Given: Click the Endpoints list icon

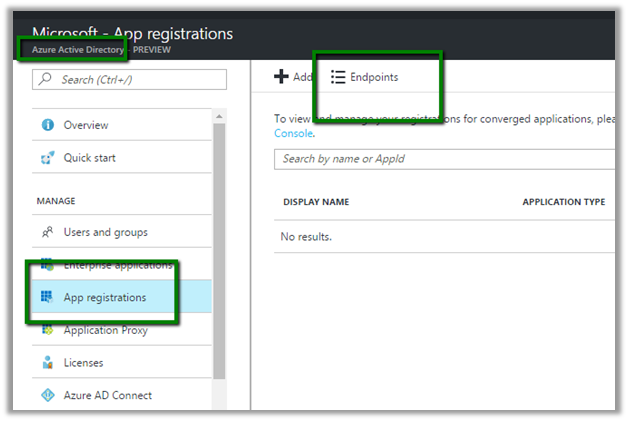Looking at the screenshot, I should (x=338, y=77).
